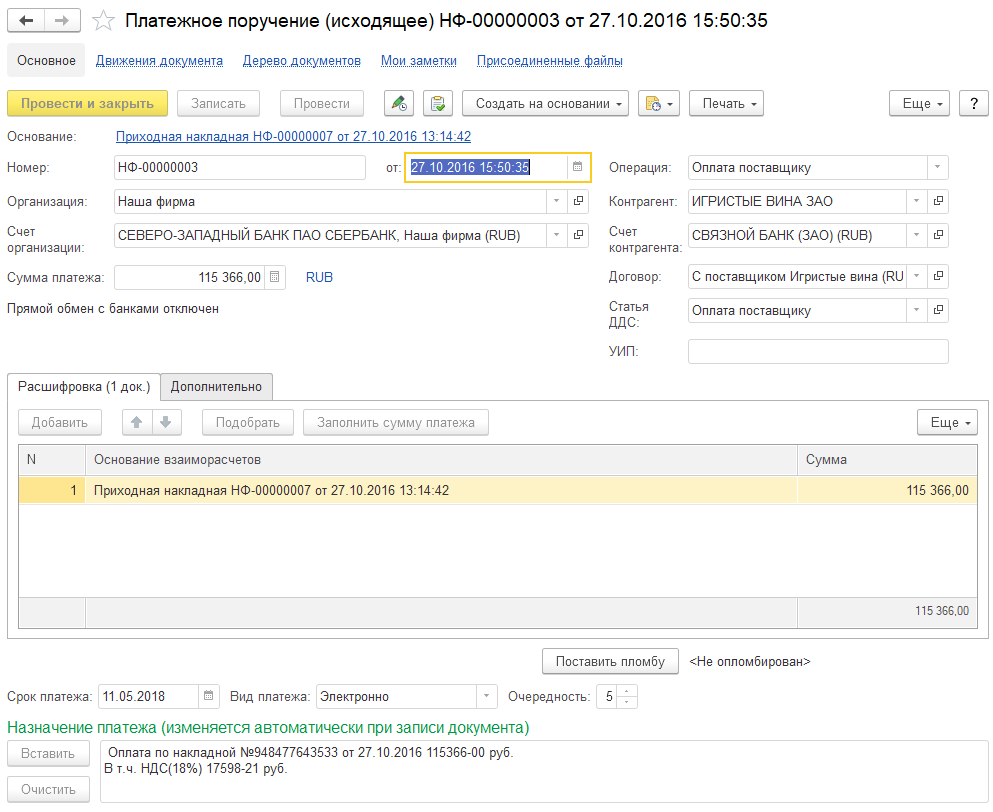This screenshot has height=812, width=993.
Task: Expand the Вид платежа dropdown
Action: point(485,696)
